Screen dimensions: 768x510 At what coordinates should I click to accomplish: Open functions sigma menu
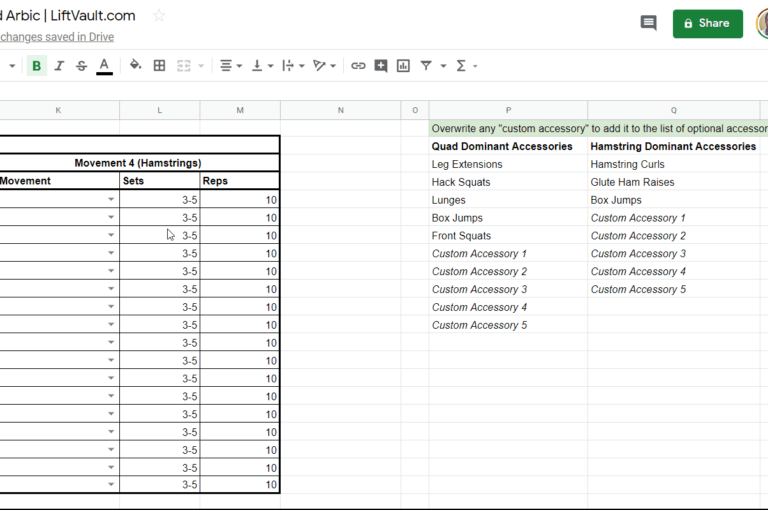pyautogui.click(x=461, y=66)
